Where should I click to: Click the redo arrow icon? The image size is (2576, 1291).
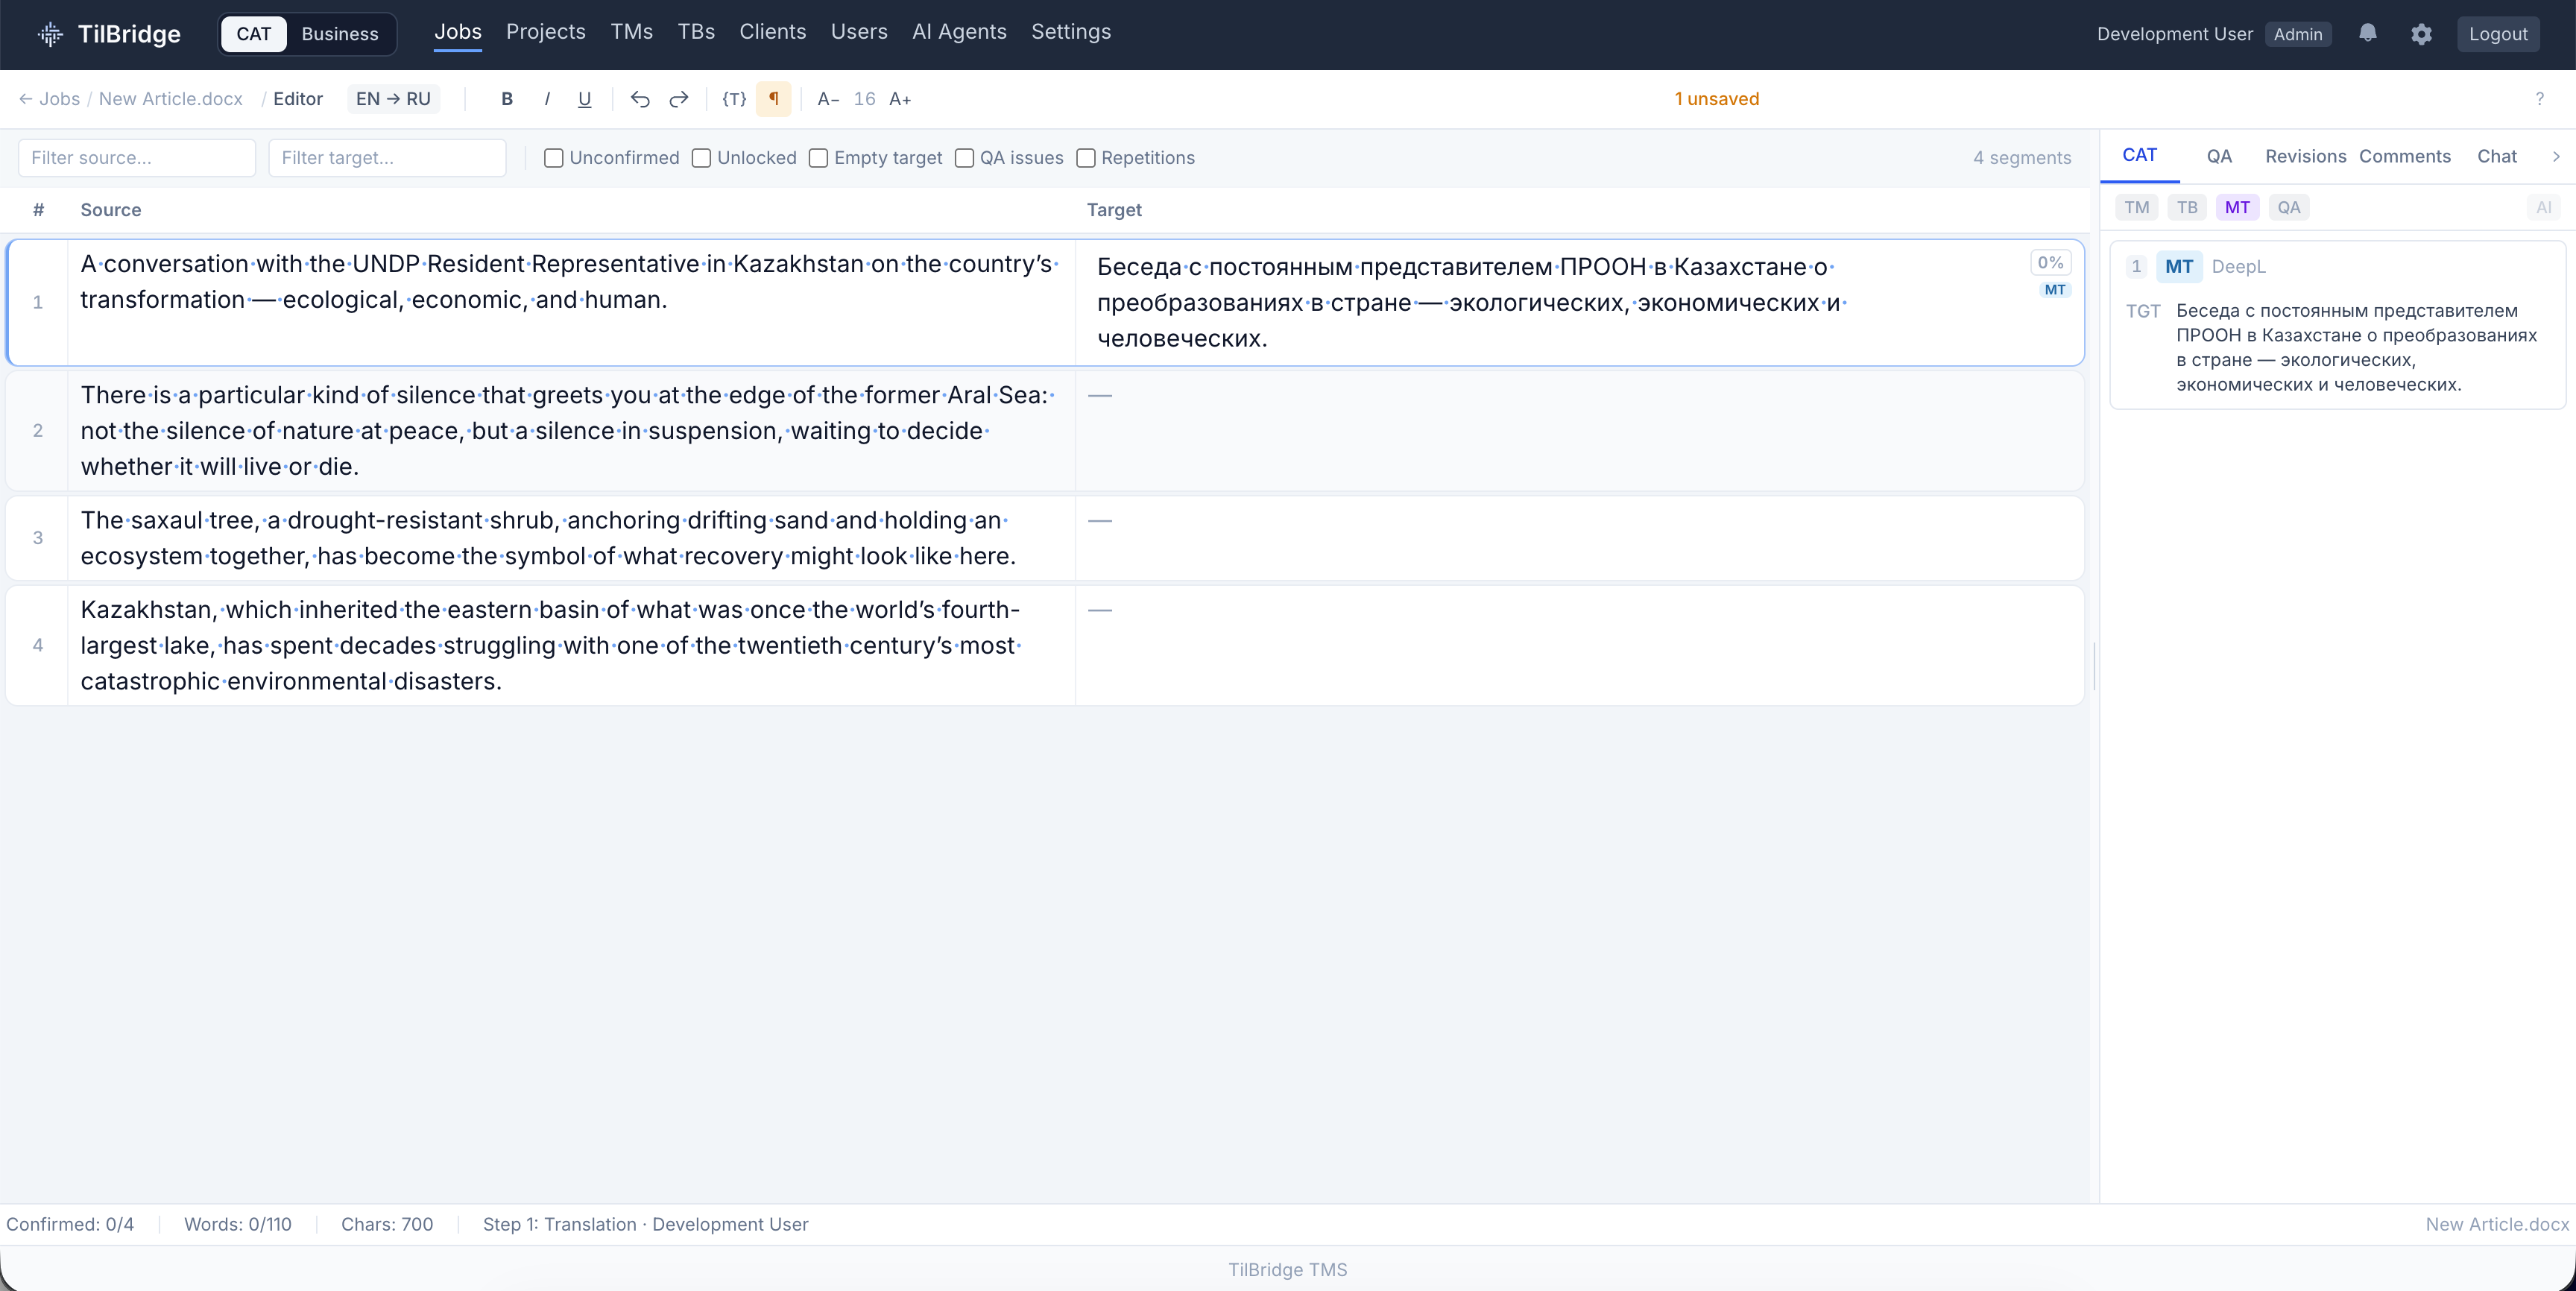point(679,99)
